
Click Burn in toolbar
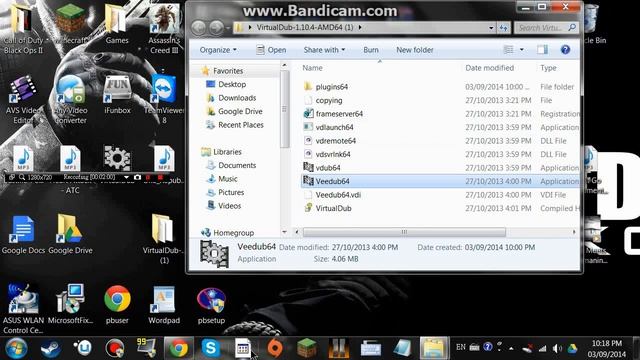[371, 50]
